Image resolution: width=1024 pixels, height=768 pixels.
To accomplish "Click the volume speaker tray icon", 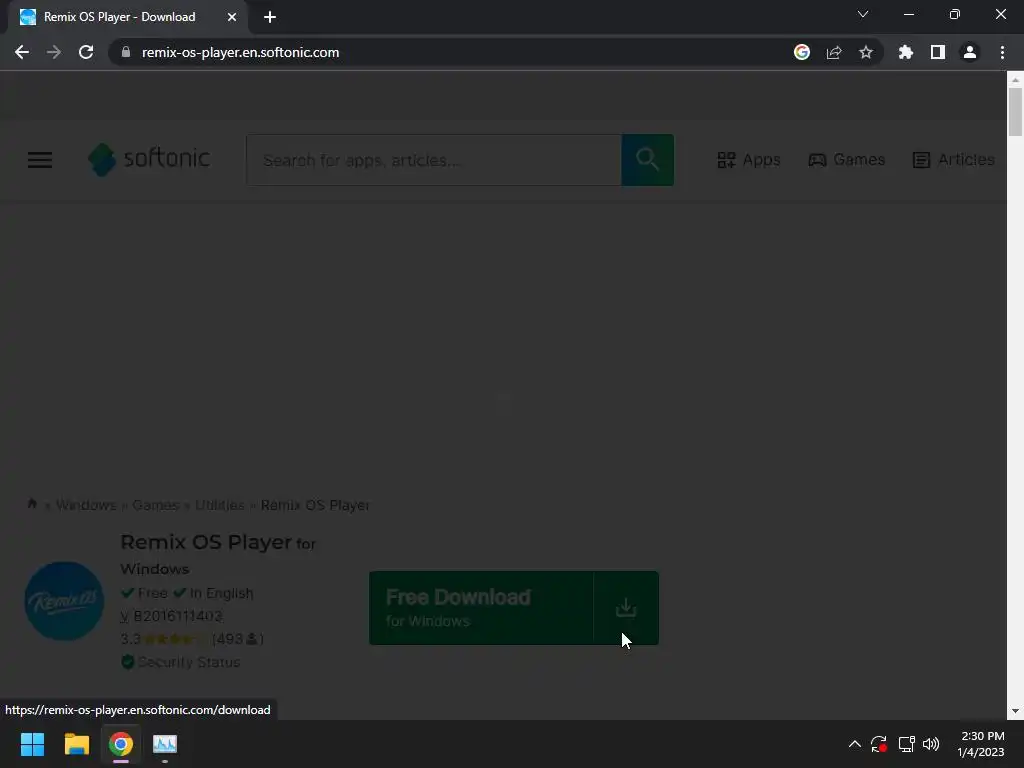I will pos(931,744).
